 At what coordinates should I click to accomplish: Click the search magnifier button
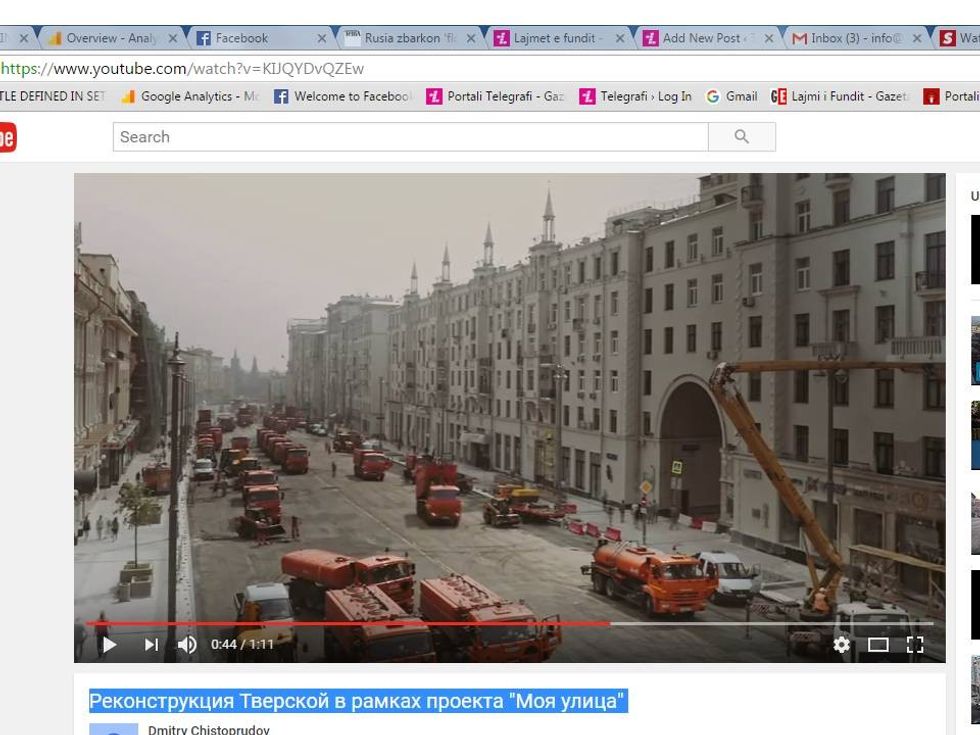pyautogui.click(x=741, y=137)
